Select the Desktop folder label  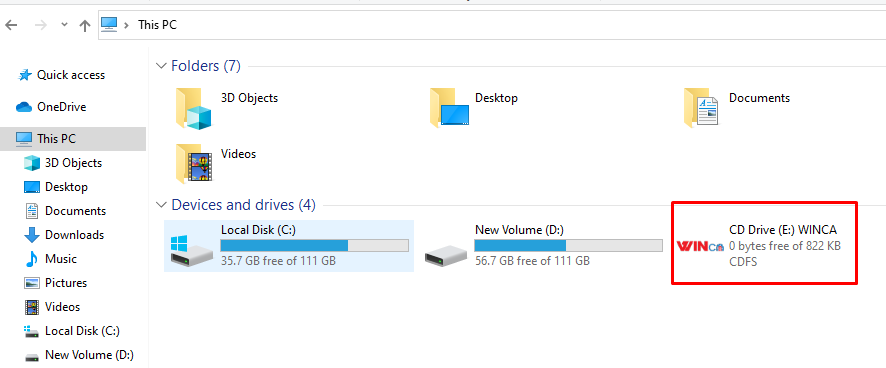[x=497, y=98]
